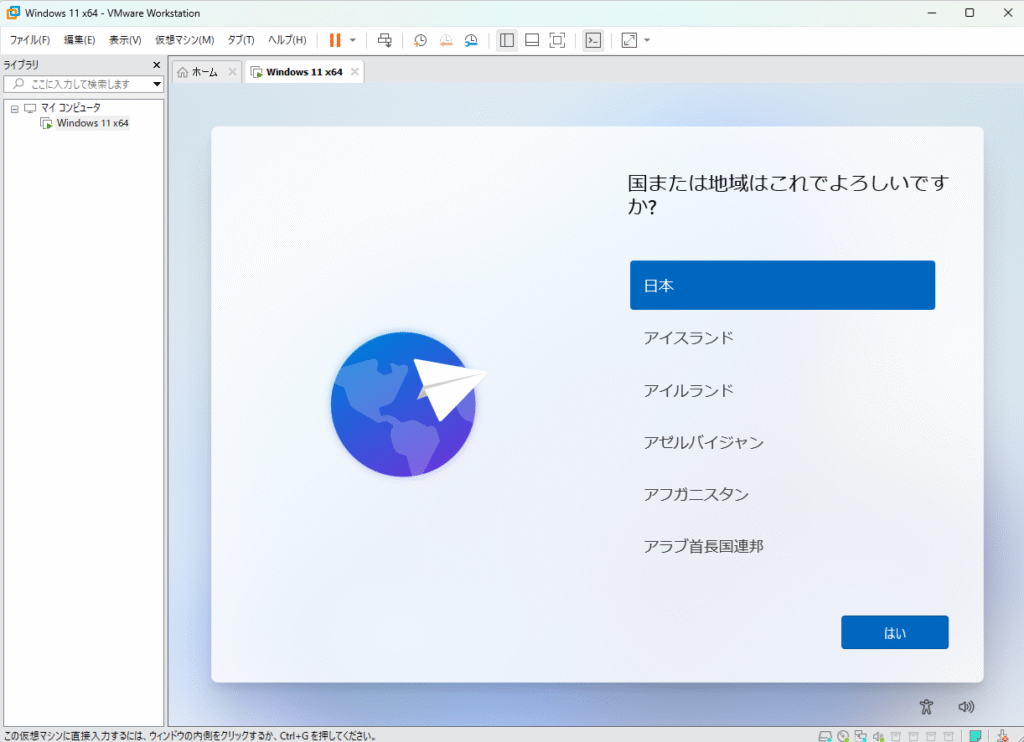Click the はい button to confirm region
The height and width of the screenshot is (742, 1024).
(894, 632)
